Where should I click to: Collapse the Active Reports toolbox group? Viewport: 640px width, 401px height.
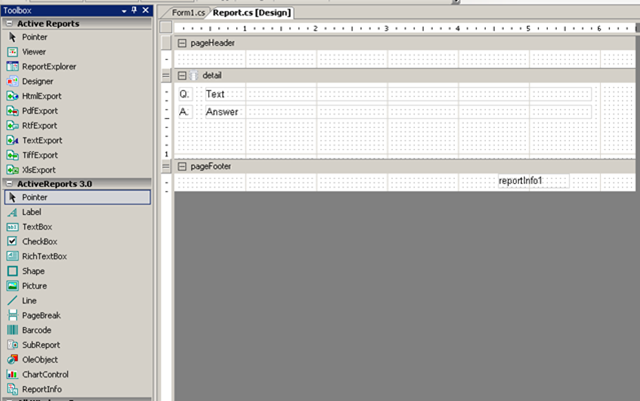tap(8, 22)
